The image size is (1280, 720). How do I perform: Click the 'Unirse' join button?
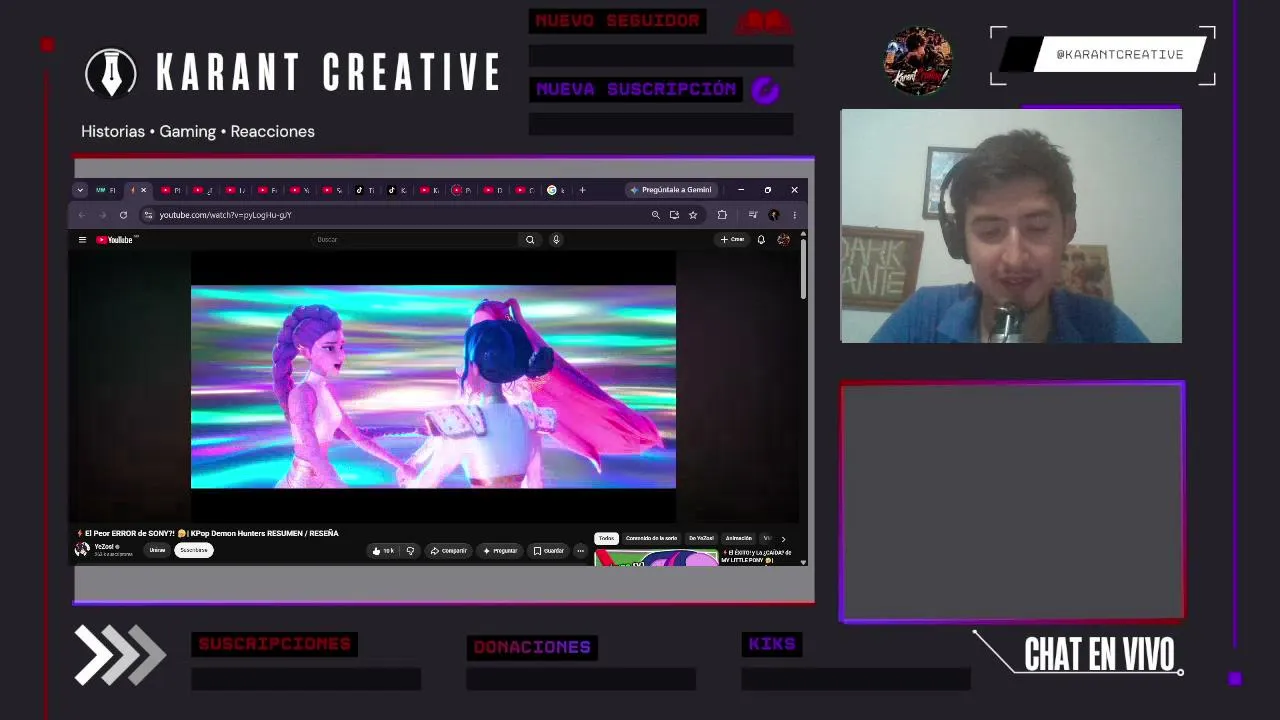pyautogui.click(x=157, y=550)
